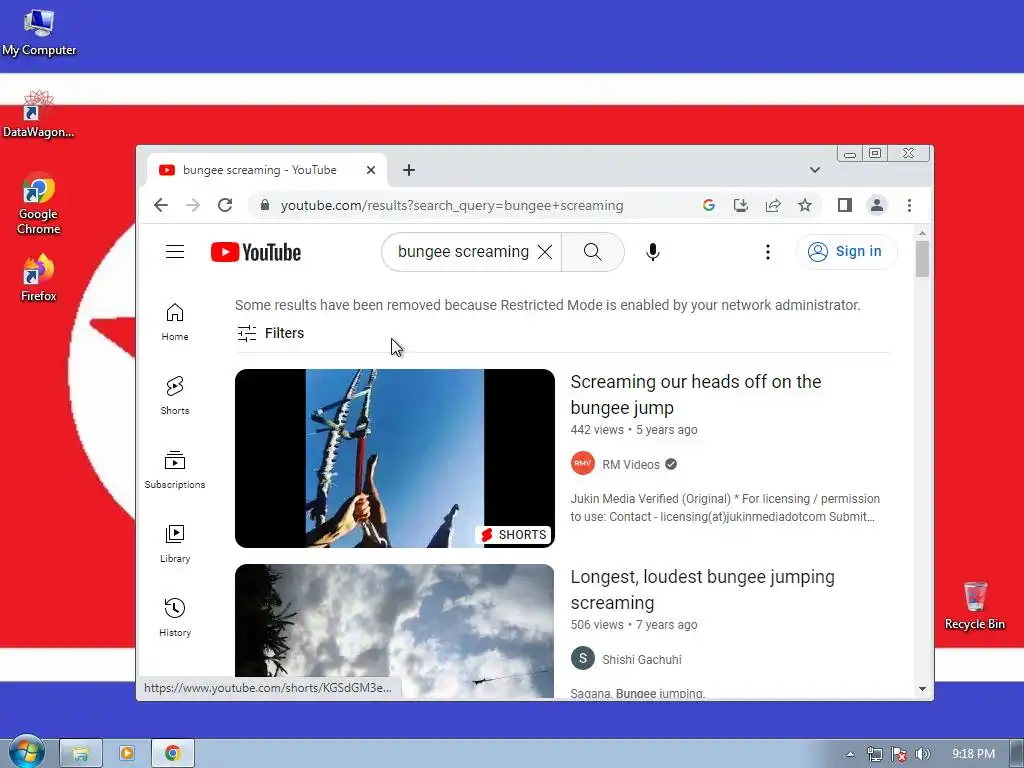
Task: Toggle the Chrome side panel
Action: click(x=844, y=205)
